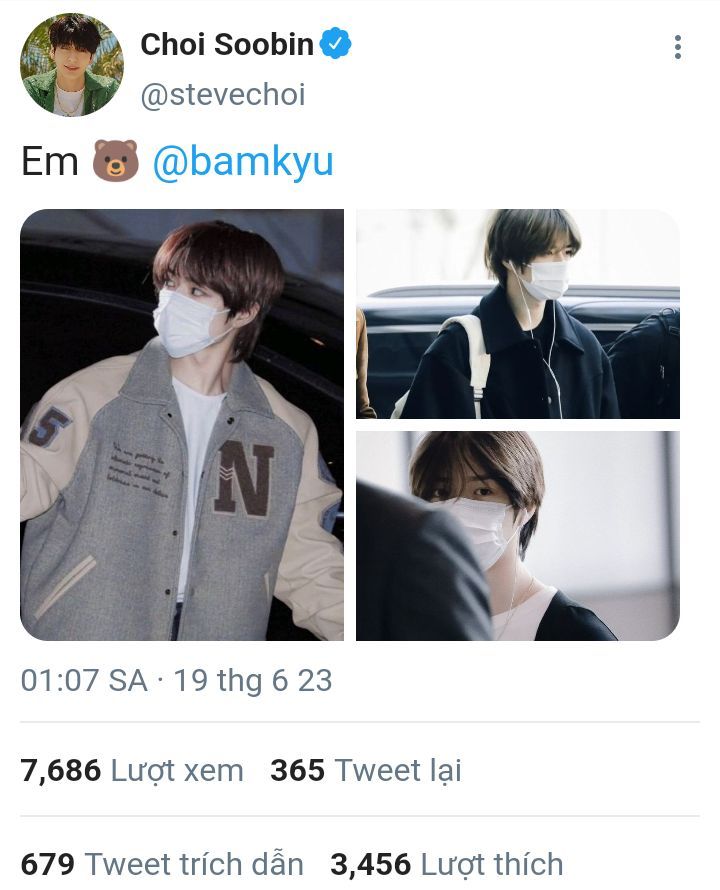720x890 pixels.
Task: Tap the Lượt thích label
Action: [x=492, y=864]
